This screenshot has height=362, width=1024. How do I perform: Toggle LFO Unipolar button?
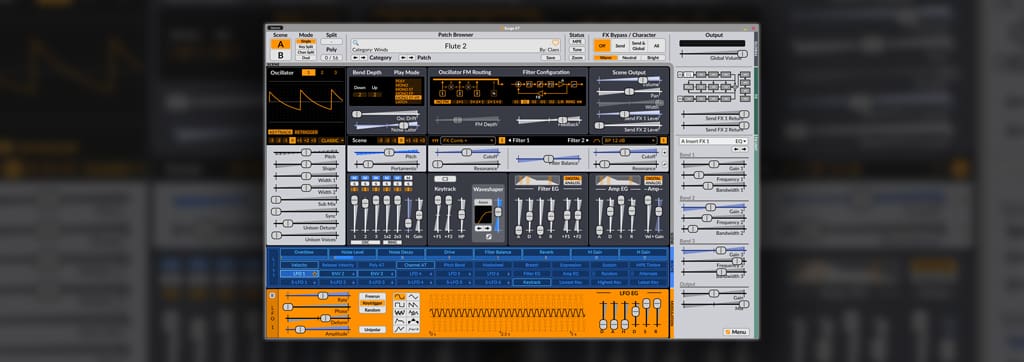pos(372,329)
